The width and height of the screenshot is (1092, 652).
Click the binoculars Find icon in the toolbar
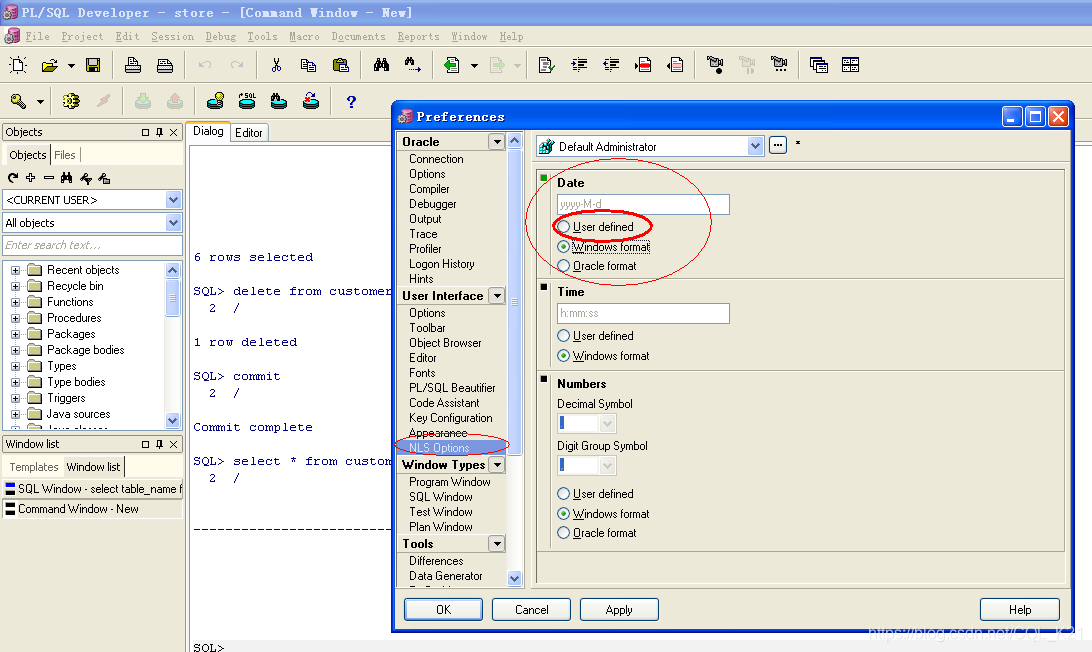point(381,64)
